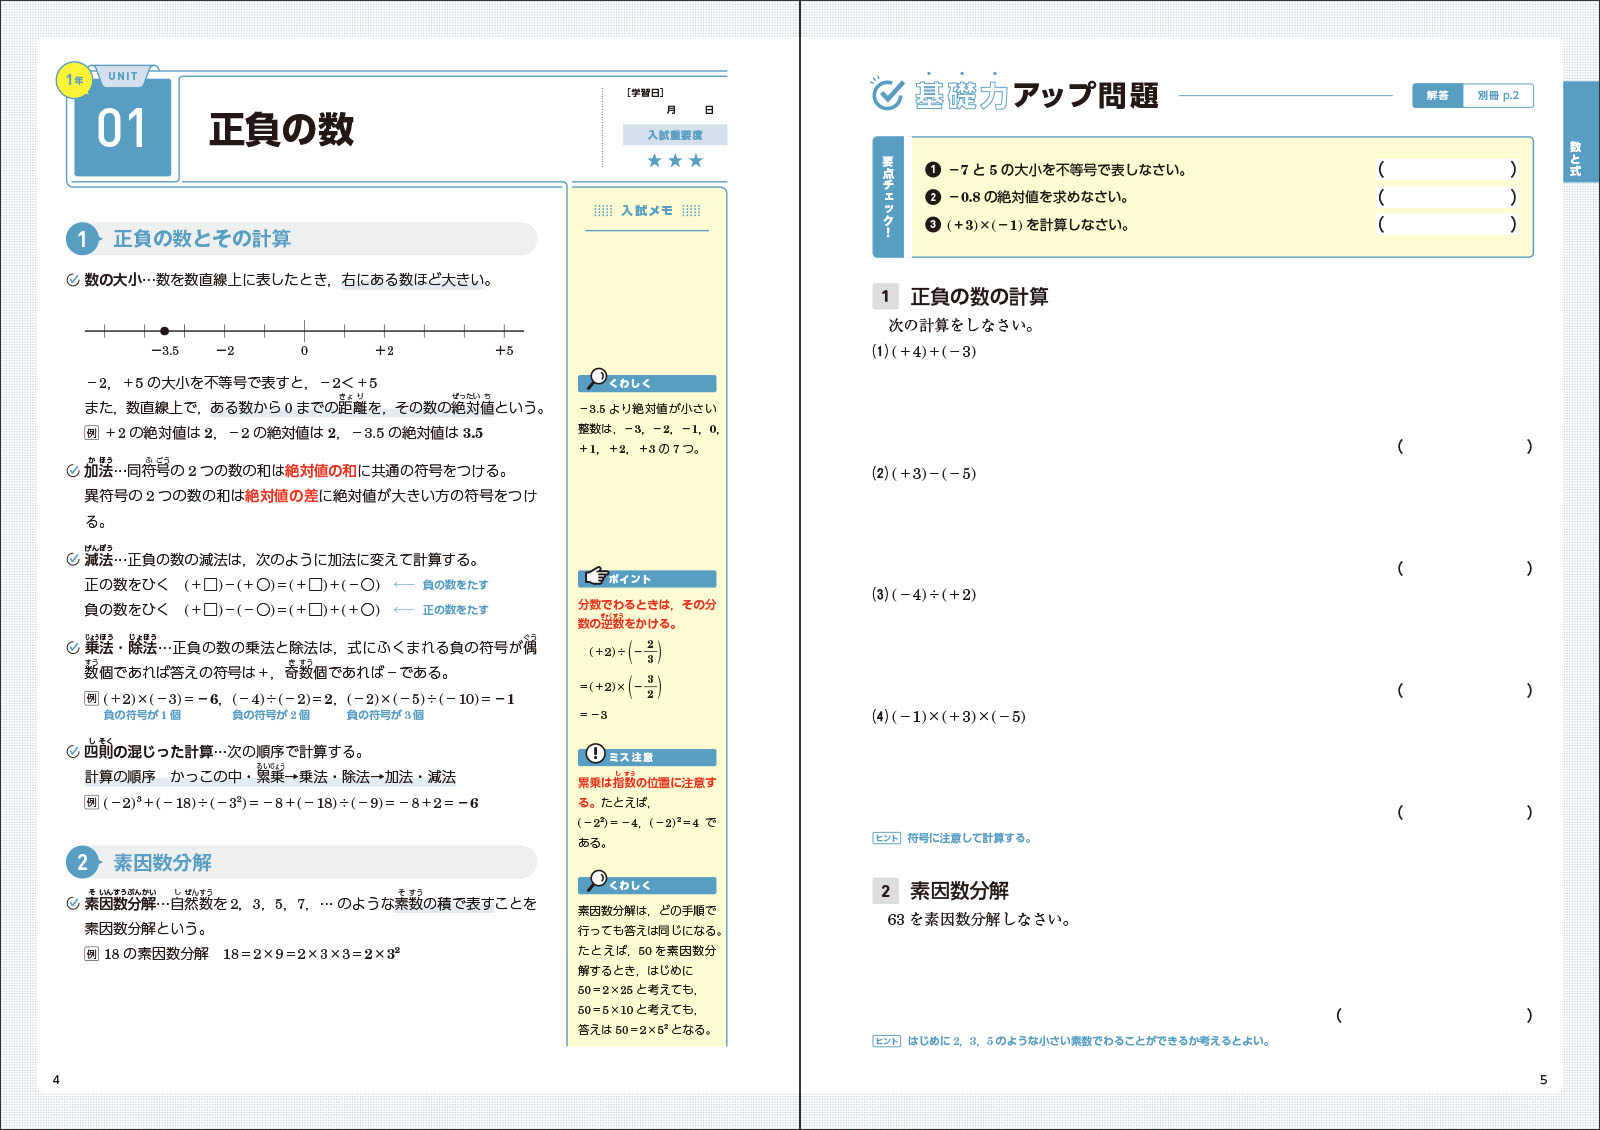This screenshot has width=1600, height=1130.
Task: Click the black dot at −3.5 on the number line
Action: [165, 331]
